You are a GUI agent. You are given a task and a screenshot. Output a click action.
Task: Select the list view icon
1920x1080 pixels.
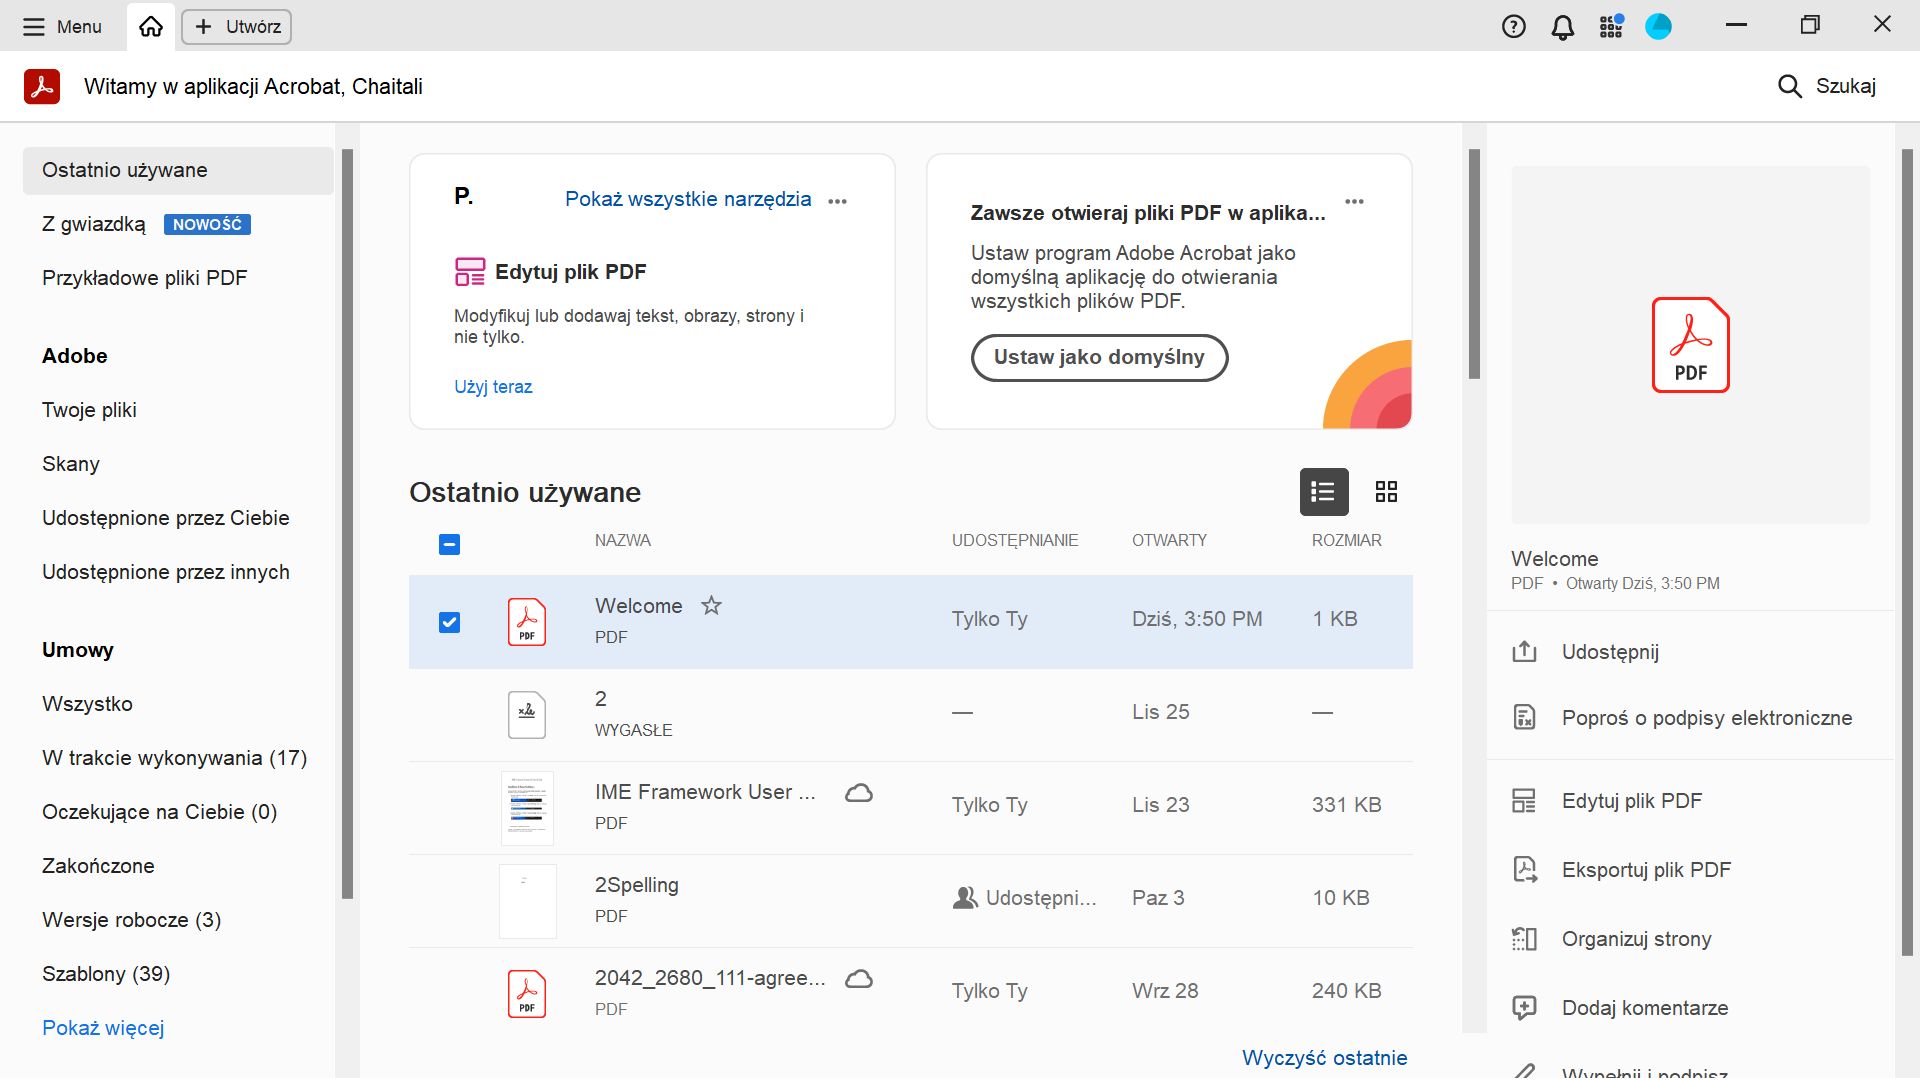[1323, 492]
